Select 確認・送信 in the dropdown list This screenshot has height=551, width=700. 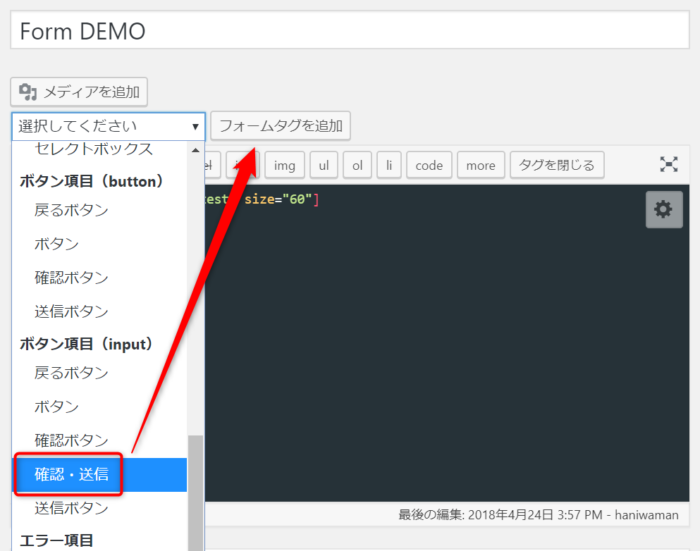[x=72, y=474]
